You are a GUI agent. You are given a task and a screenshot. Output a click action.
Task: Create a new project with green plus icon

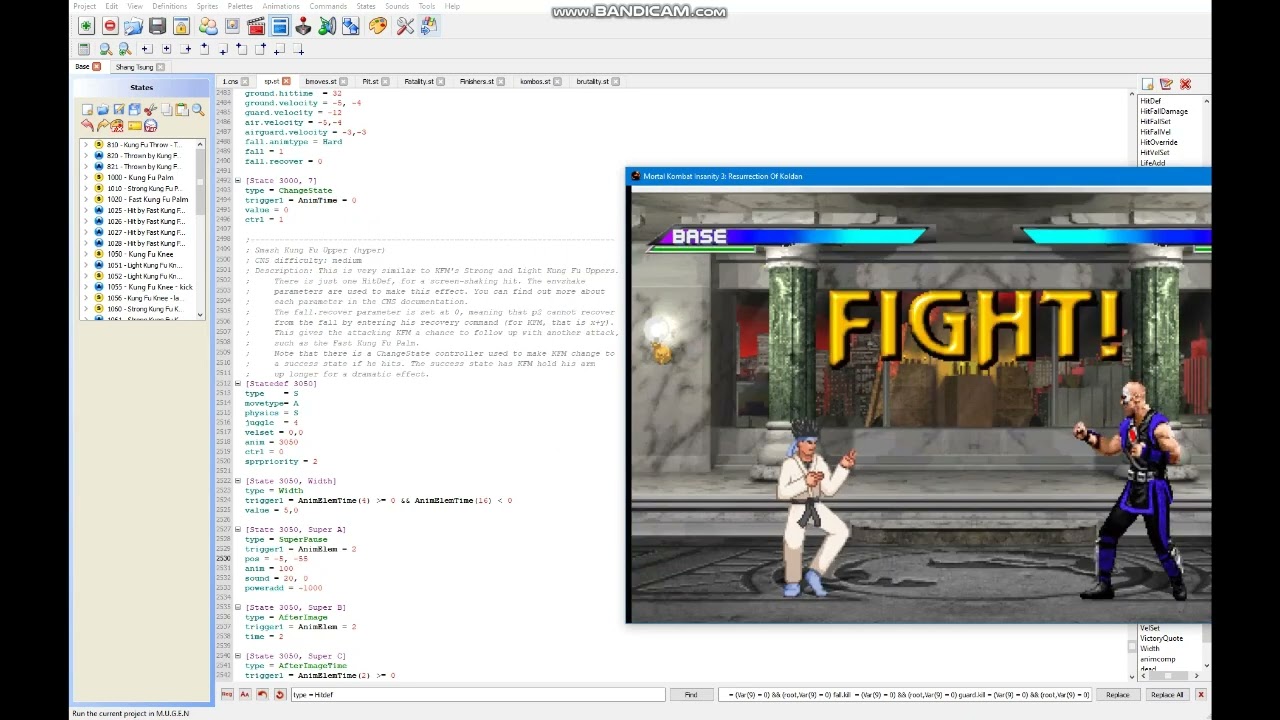(x=86, y=27)
